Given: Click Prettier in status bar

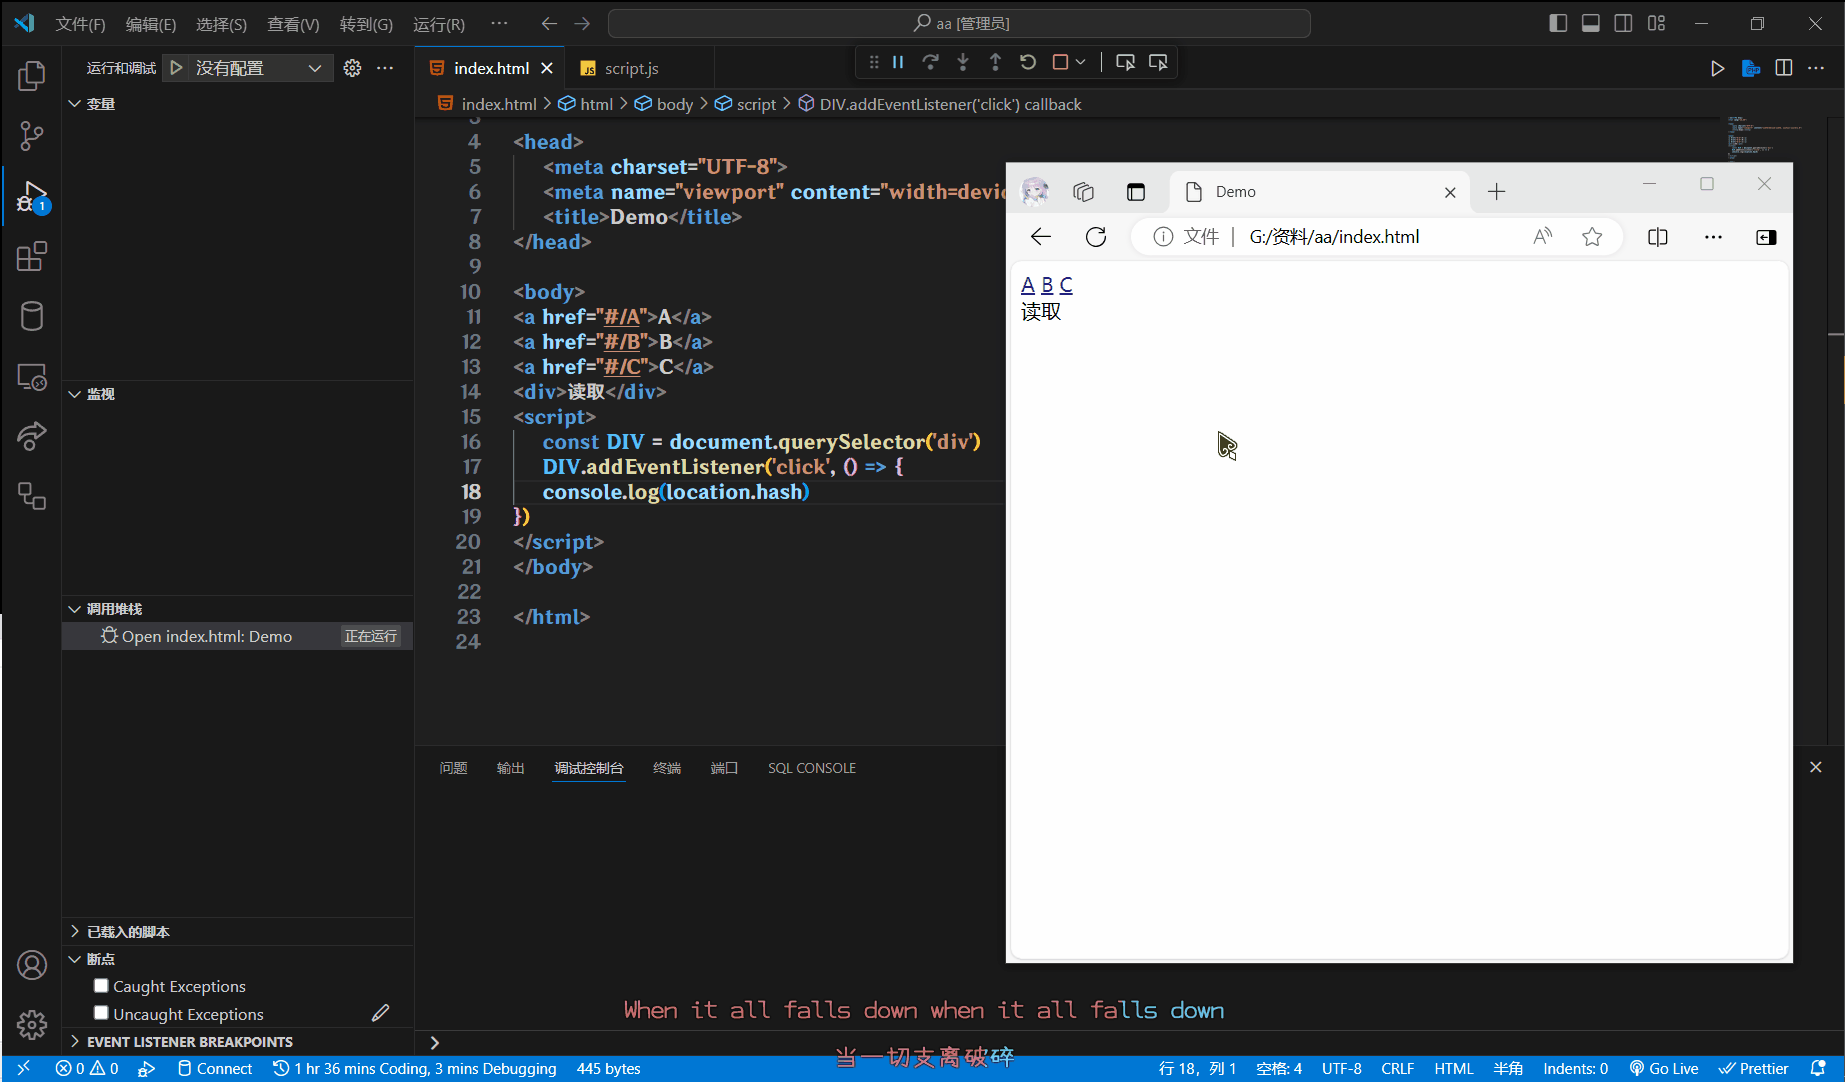Looking at the screenshot, I should tap(1754, 1068).
